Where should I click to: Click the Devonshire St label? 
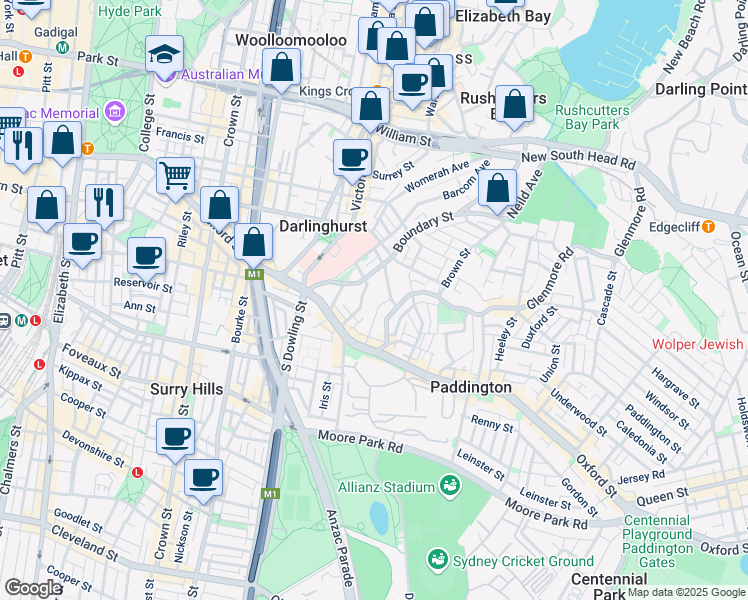[x=93, y=449]
